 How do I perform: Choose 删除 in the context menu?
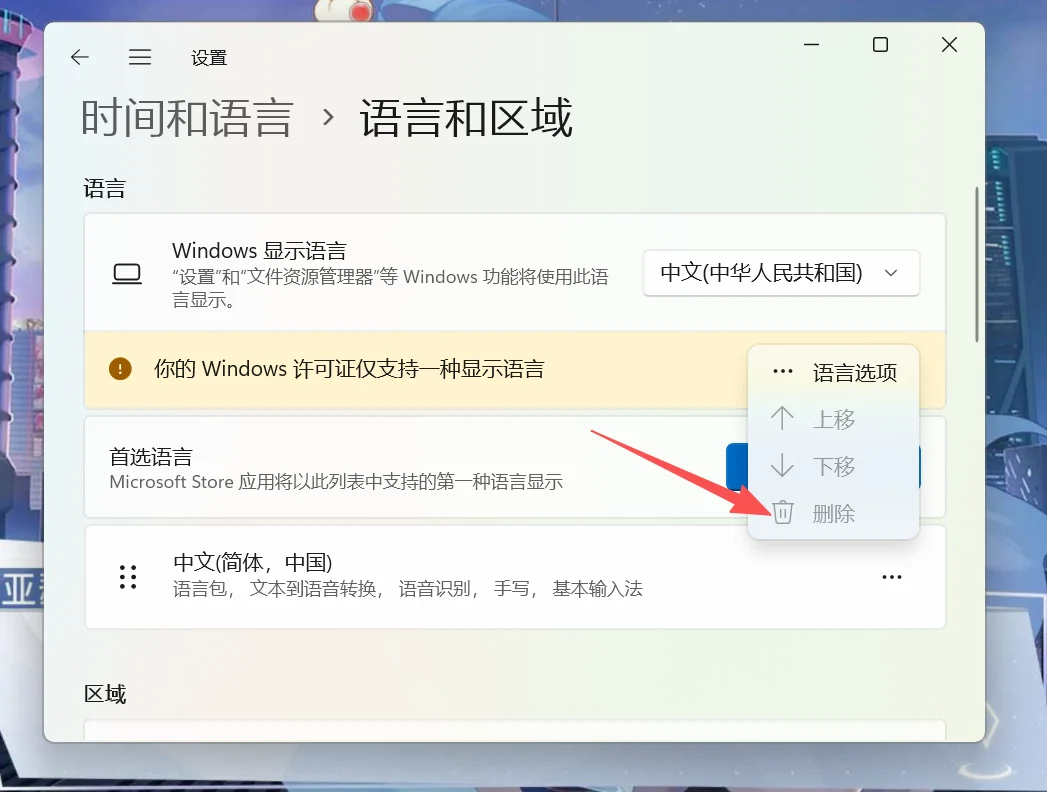click(833, 513)
